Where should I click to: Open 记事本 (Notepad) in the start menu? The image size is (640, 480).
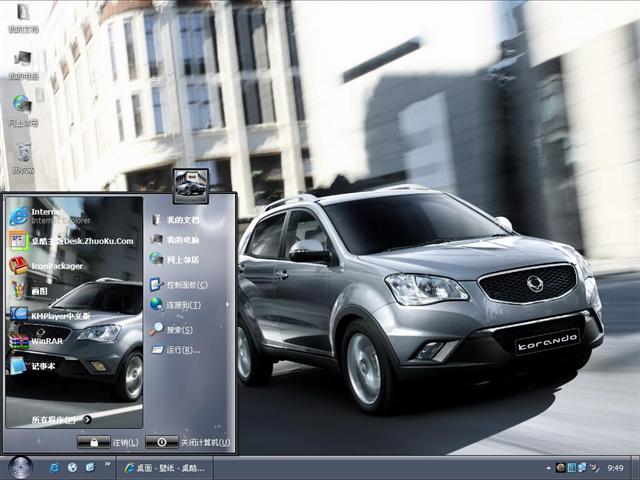click(x=40, y=366)
